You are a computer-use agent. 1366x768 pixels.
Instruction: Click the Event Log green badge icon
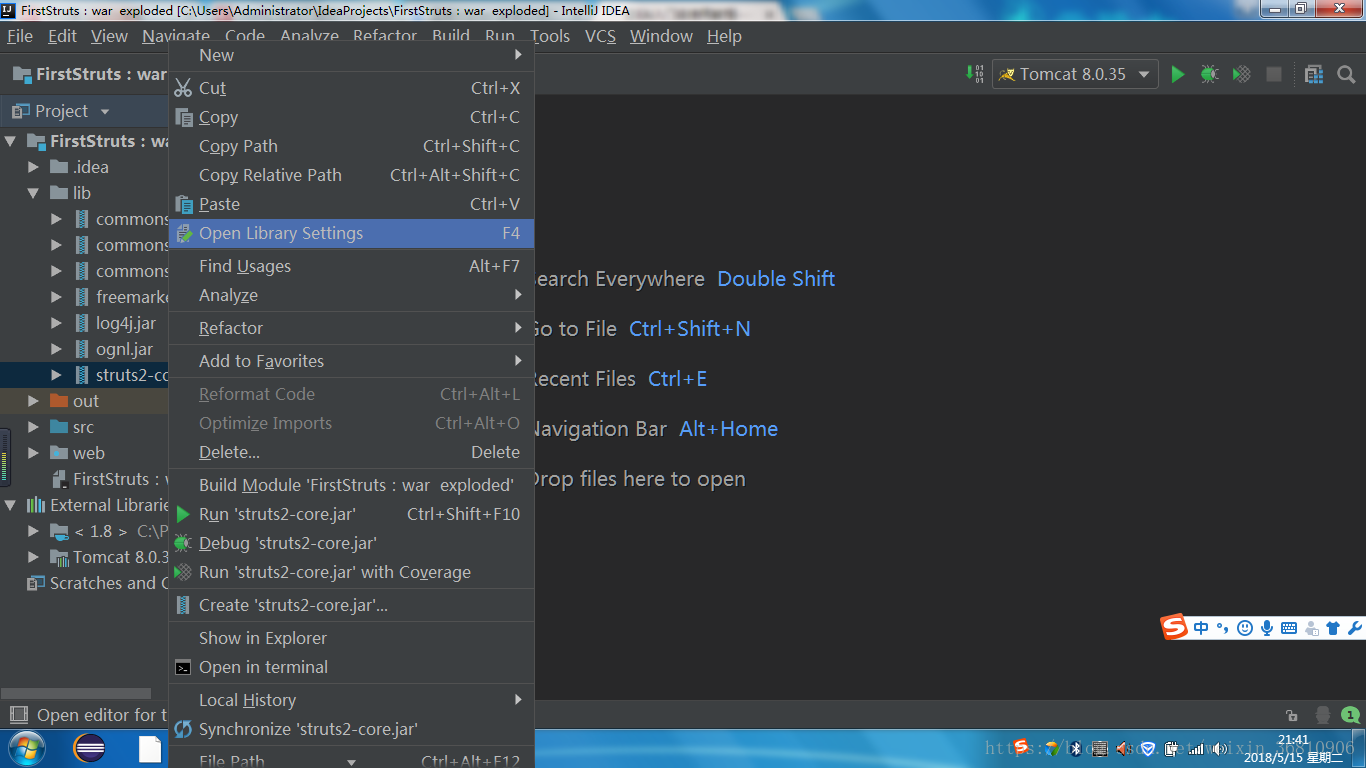(x=1350, y=715)
